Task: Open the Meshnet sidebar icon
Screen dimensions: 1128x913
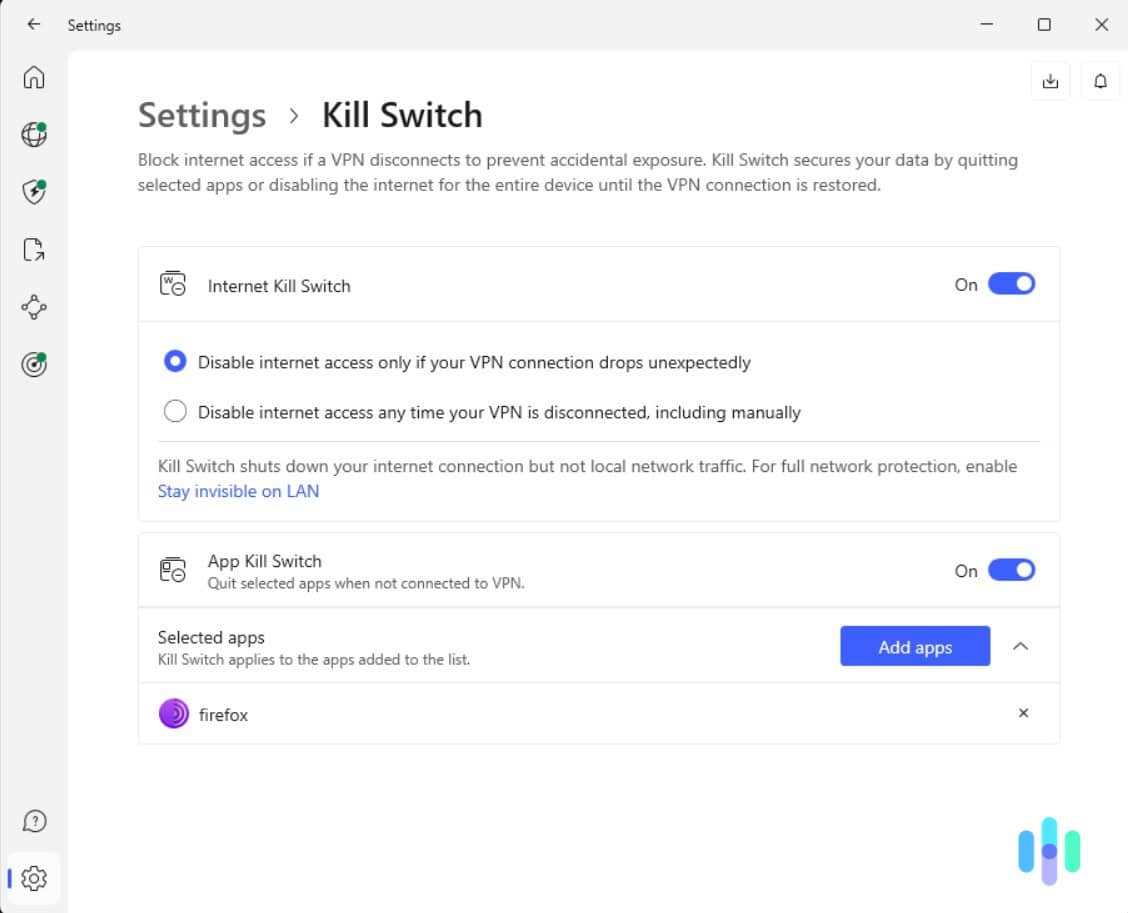Action: pos(34,307)
